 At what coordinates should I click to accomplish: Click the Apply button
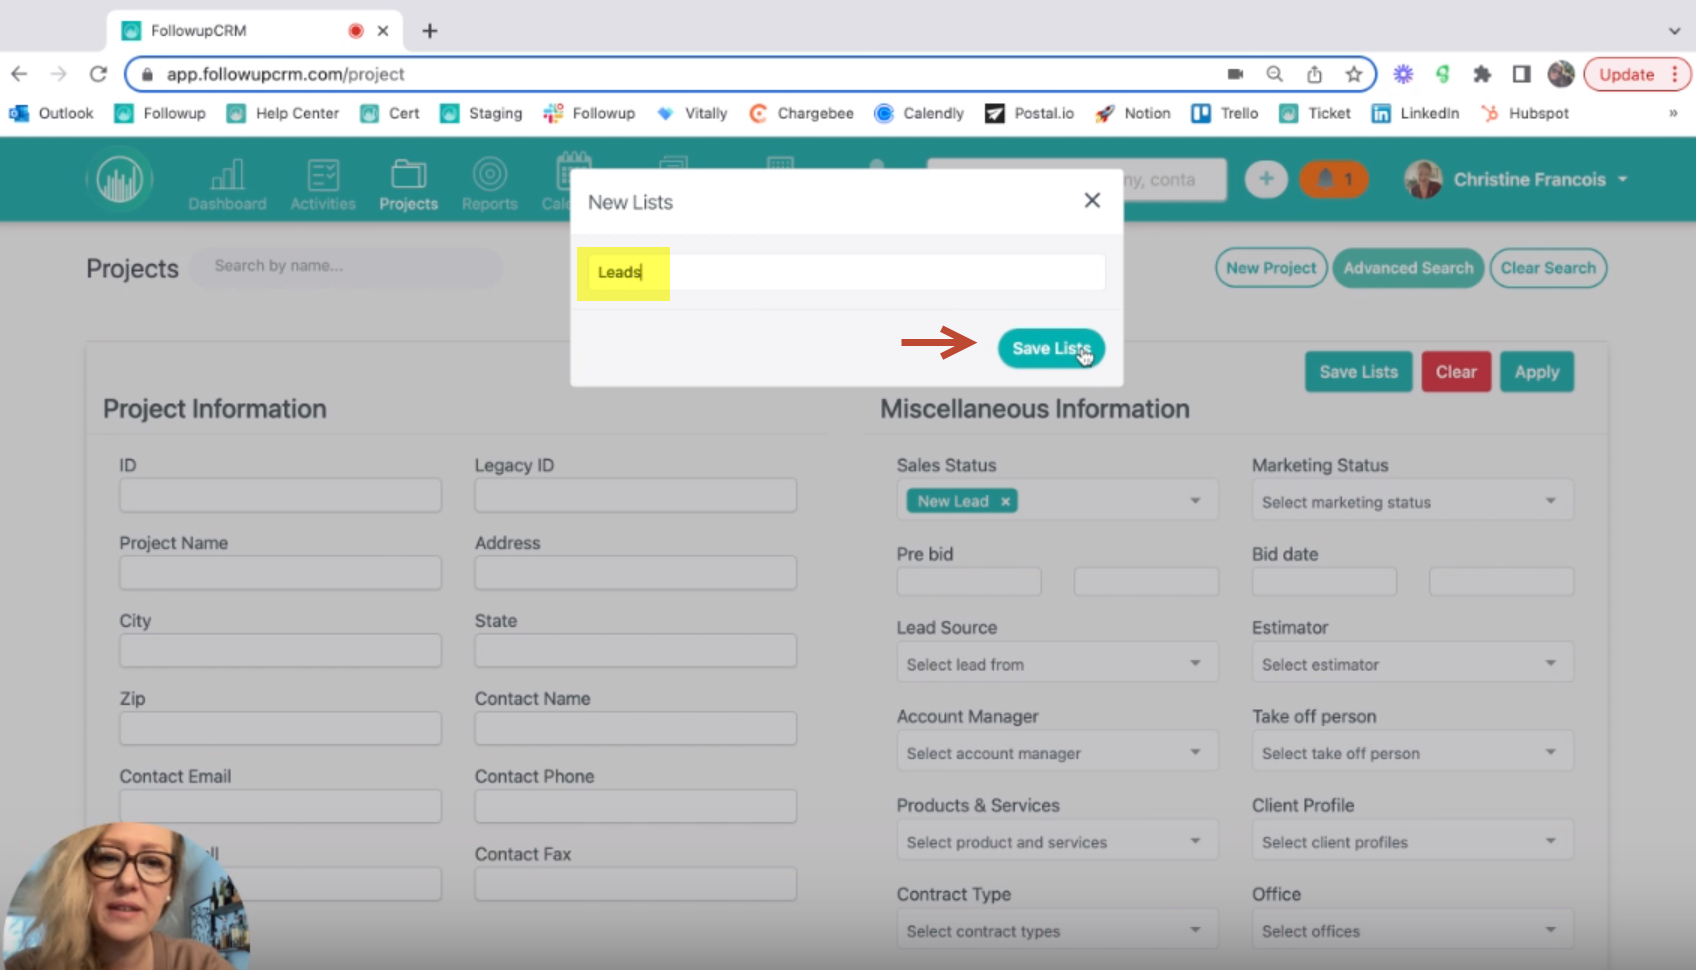(x=1537, y=371)
